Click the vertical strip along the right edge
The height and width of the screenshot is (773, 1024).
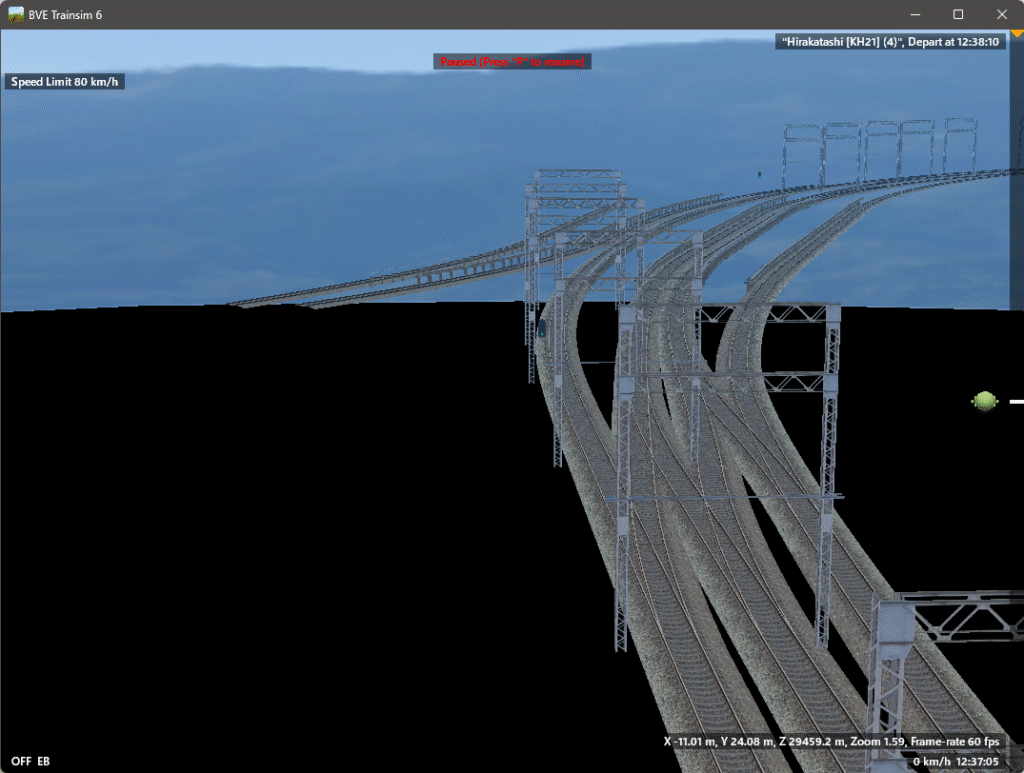click(x=1016, y=250)
